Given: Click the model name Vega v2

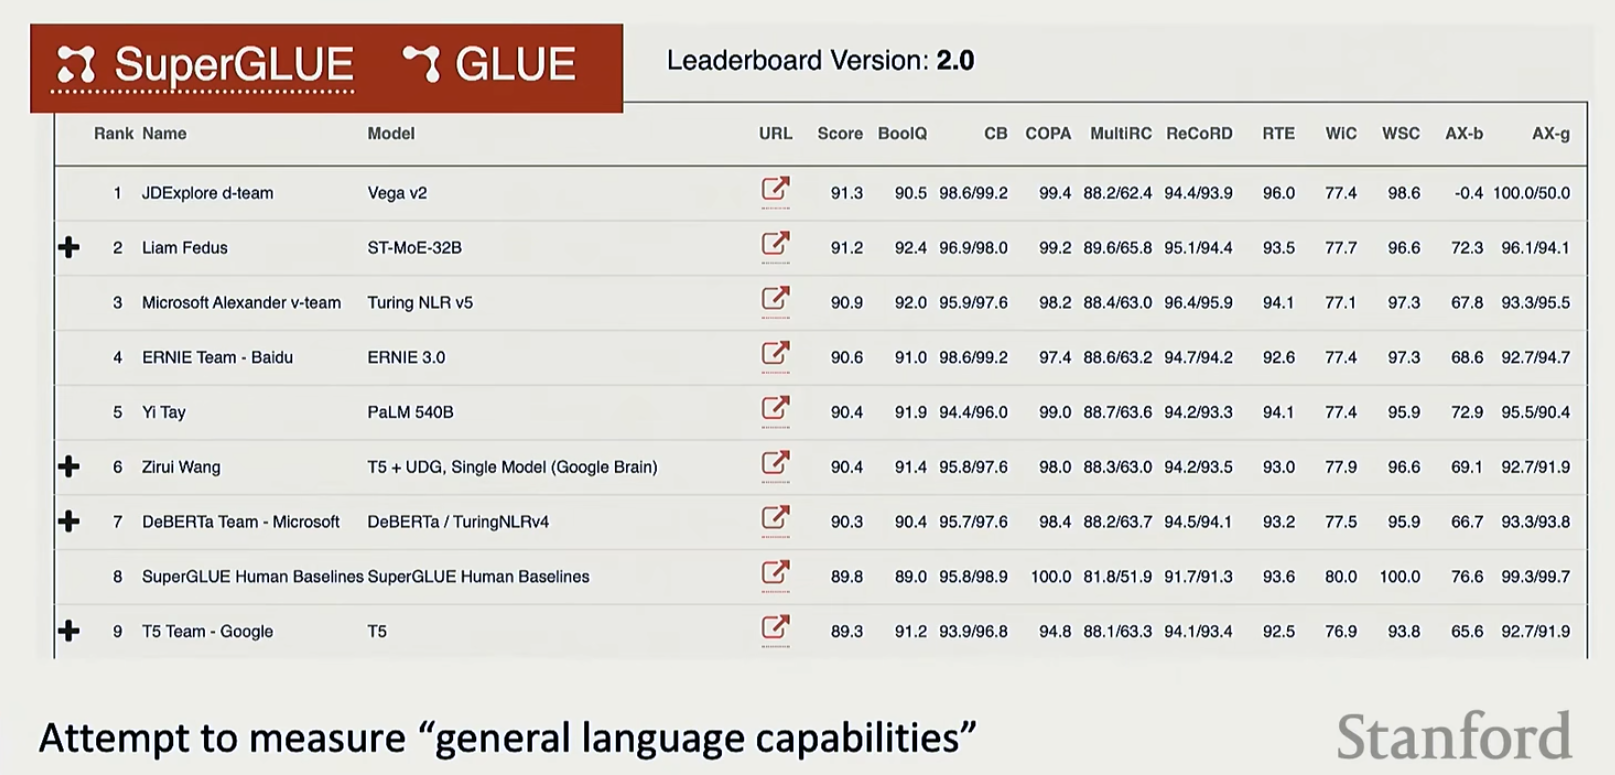Looking at the screenshot, I should (x=397, y=193).
